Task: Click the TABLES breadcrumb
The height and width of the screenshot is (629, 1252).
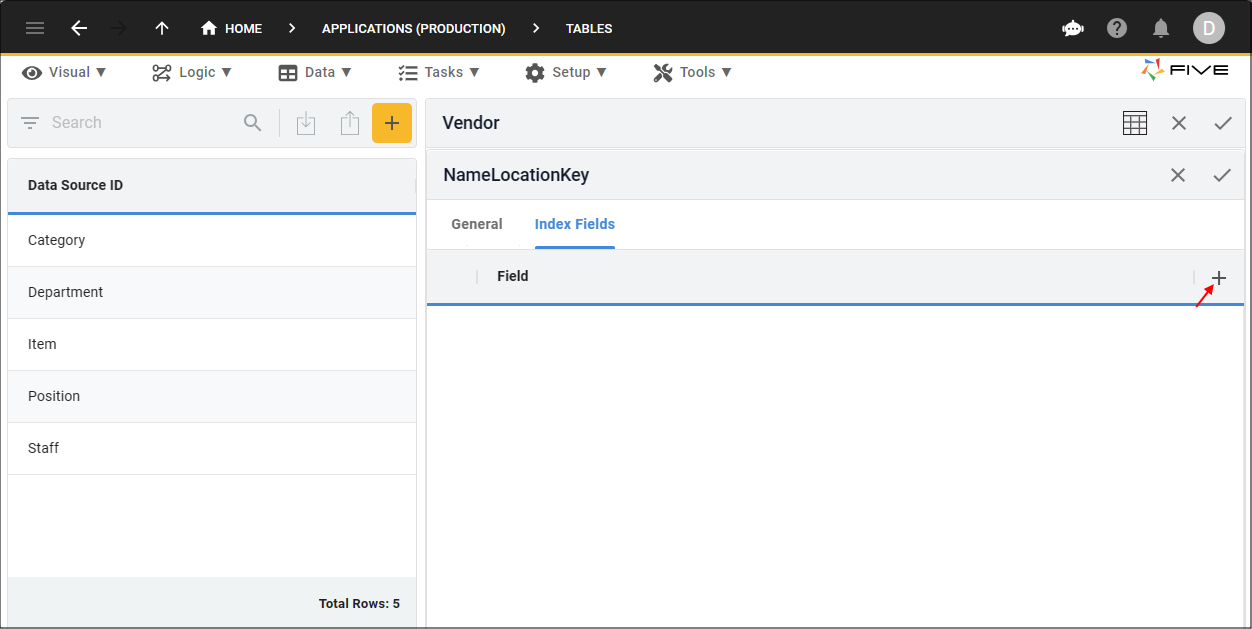Action: point(589,28)
